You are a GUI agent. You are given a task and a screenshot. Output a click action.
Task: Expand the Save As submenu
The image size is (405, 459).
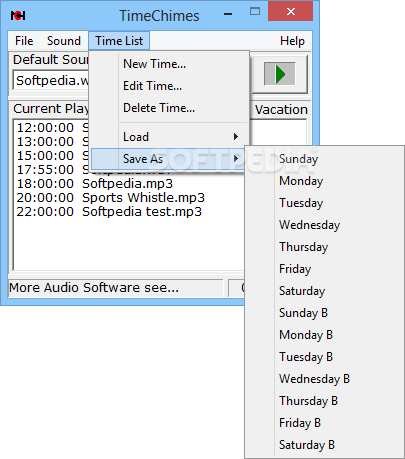[x=168, y=159]
